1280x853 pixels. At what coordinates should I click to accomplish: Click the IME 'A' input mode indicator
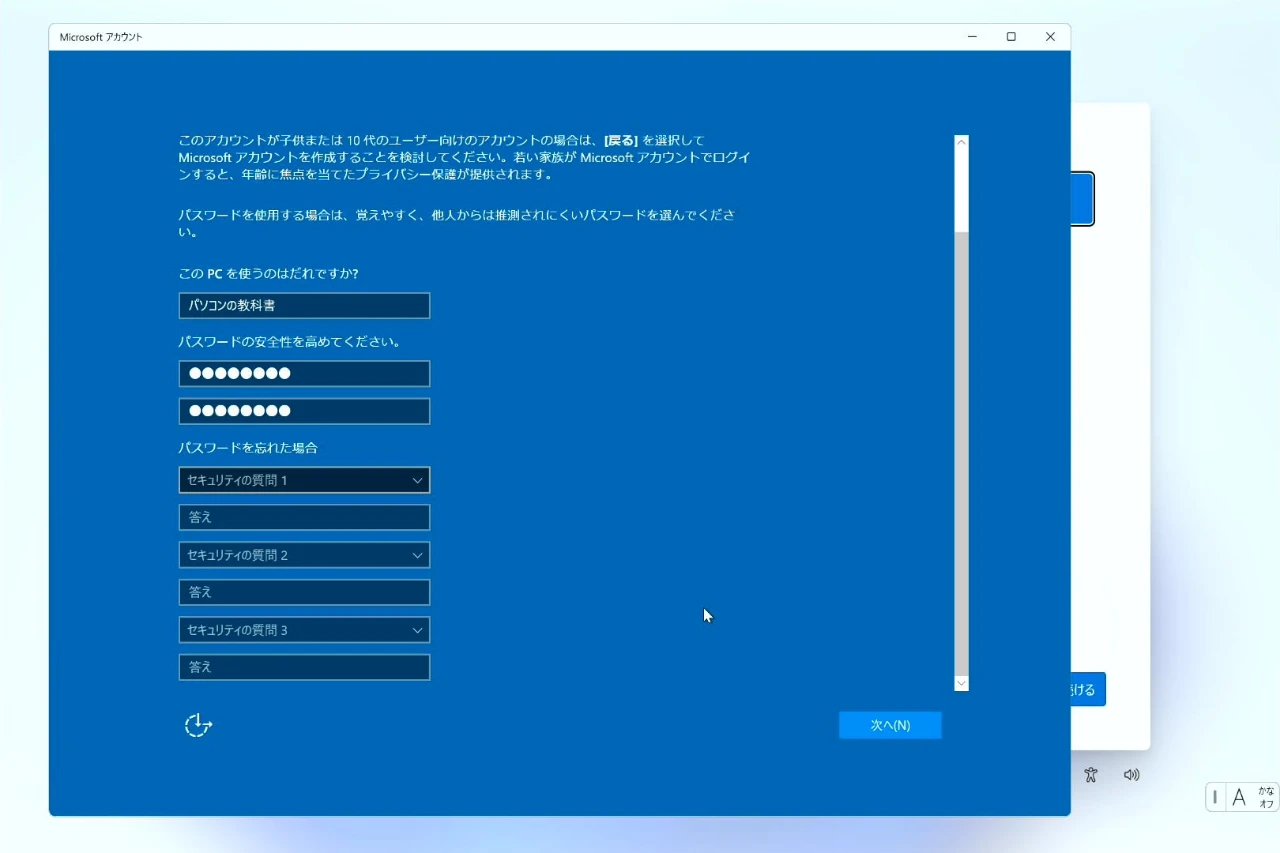coord(1239,797)
